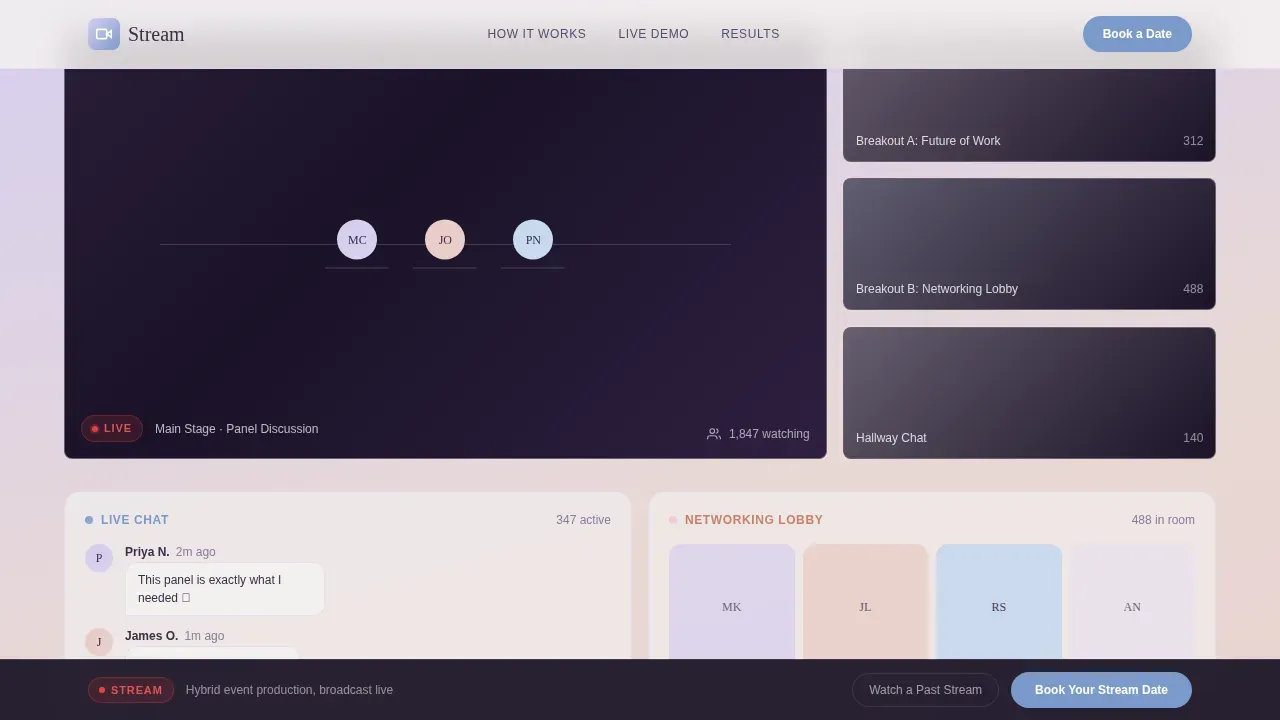Image resolution: width=1280 pixels, height=720 pixels.
Task: Open the Results nav item
Action: pos(750,34)
